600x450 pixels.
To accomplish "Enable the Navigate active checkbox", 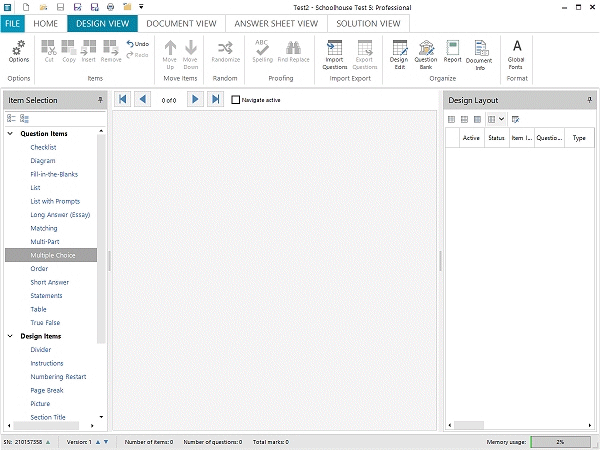I will (236, 100).
